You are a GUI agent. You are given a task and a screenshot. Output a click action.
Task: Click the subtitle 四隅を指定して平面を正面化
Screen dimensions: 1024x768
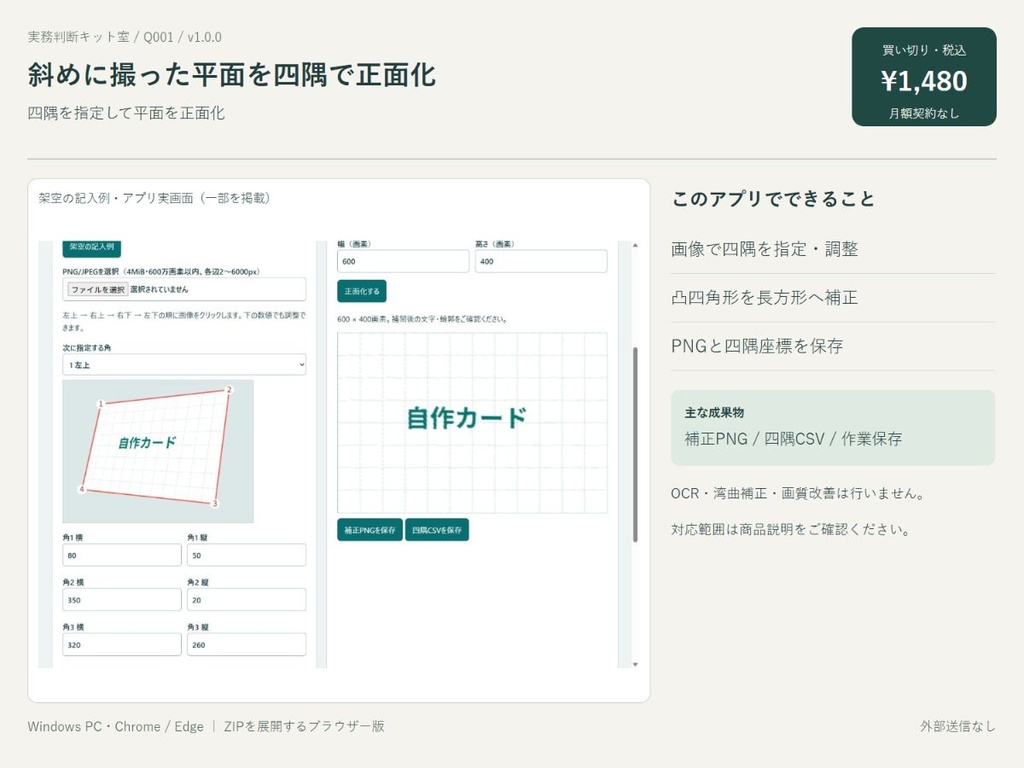pos(126,113)
